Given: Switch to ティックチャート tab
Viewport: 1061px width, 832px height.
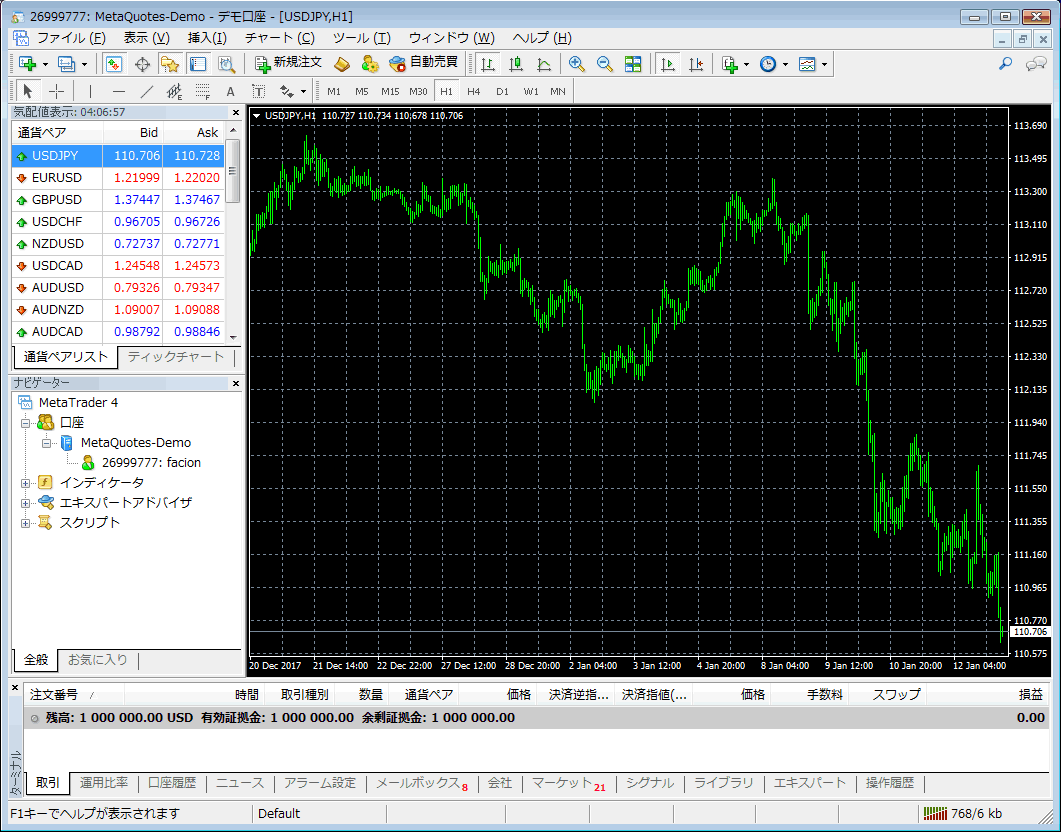Looking at the screenshot, I should coord(175,356).
